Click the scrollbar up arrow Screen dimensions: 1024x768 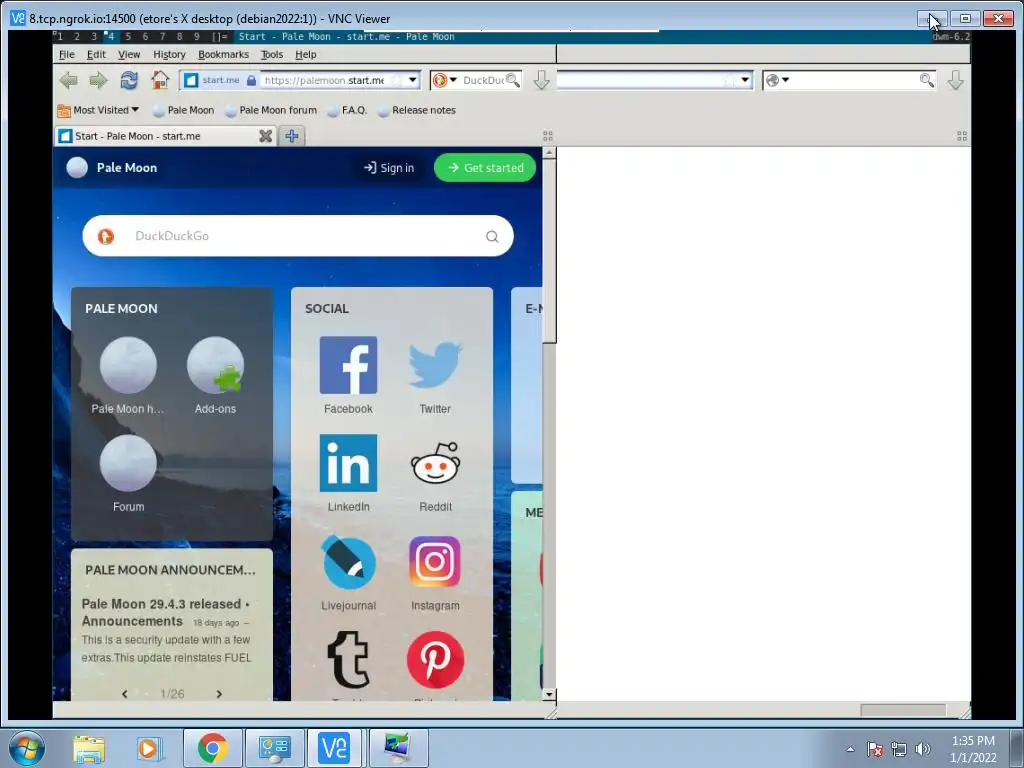coord(549,153)
